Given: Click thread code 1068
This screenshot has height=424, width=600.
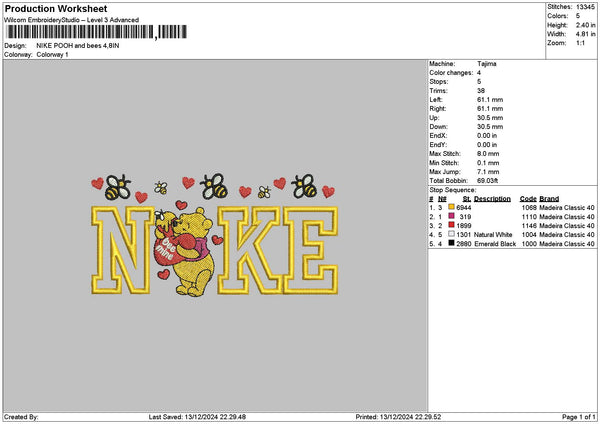Looking at the screenshot, I should tap(529, 208).
